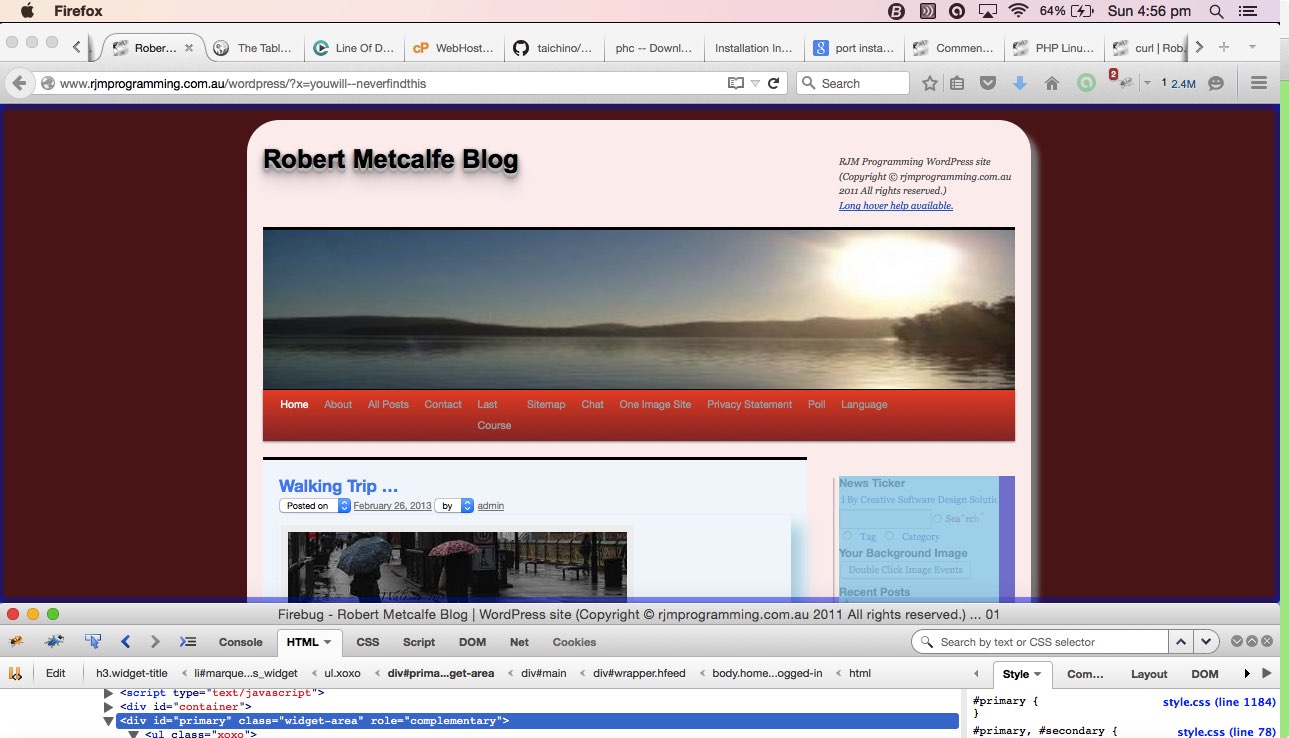Open 'Posted on' dropdown under Walking Trip

tap(315, 506)
